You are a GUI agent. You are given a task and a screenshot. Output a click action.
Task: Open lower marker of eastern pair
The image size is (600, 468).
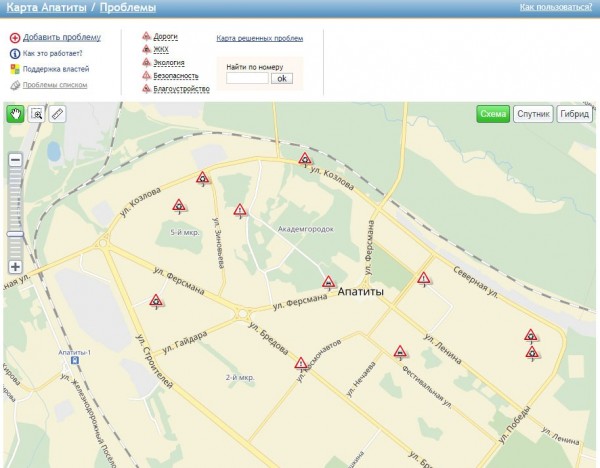coord(532,353)
